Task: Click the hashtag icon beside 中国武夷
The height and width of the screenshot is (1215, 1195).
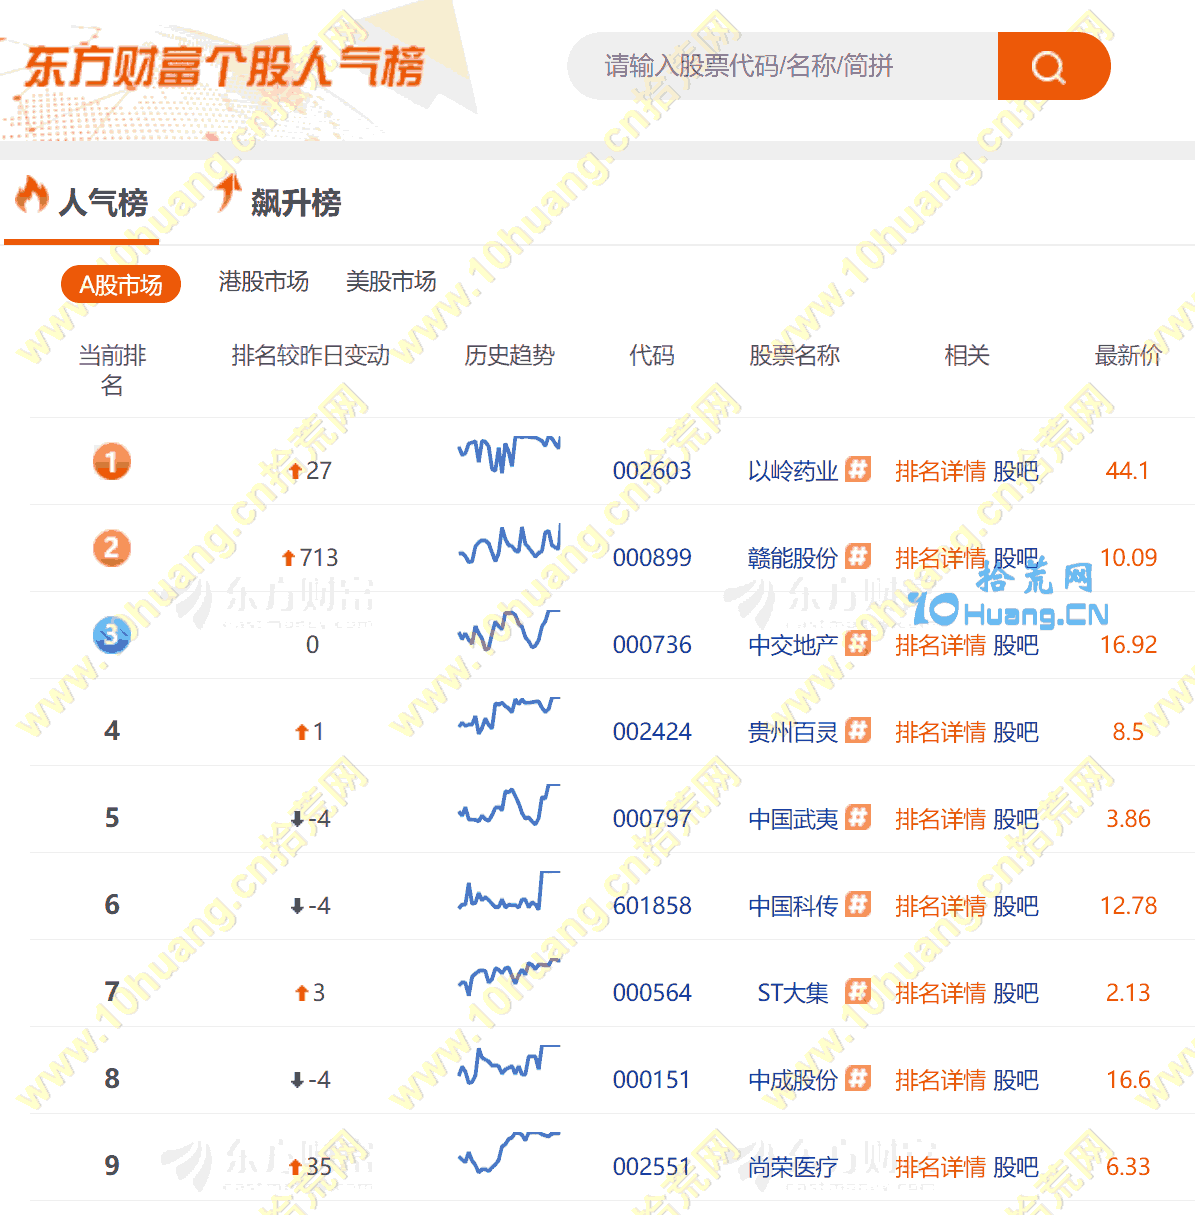Action: point(858,817)
